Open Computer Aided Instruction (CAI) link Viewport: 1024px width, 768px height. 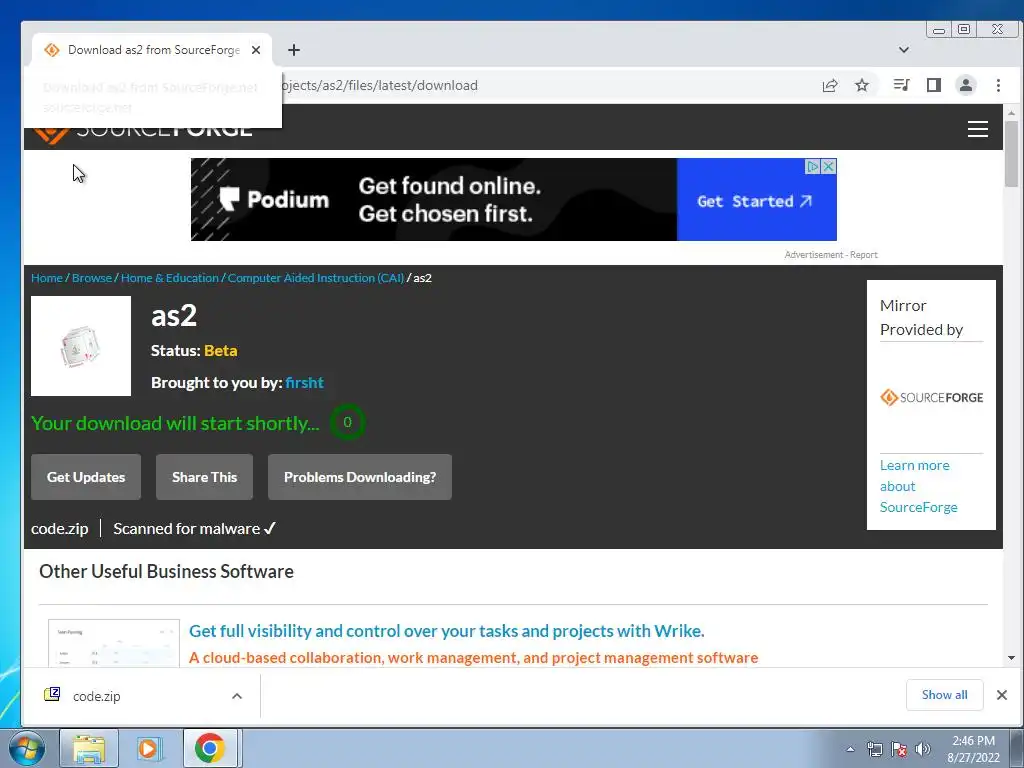point(316,278)
